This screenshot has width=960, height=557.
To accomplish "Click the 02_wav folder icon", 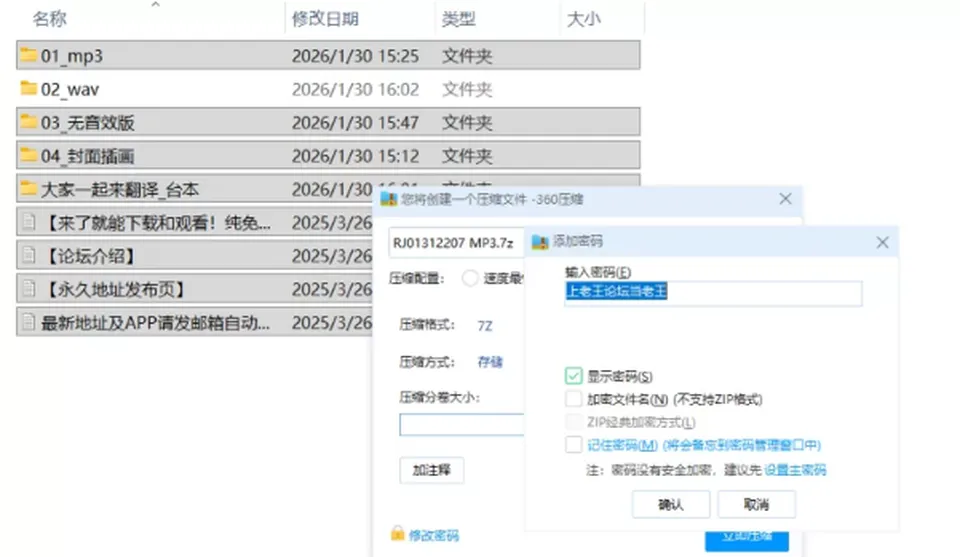I will click(x=28, y=89).
